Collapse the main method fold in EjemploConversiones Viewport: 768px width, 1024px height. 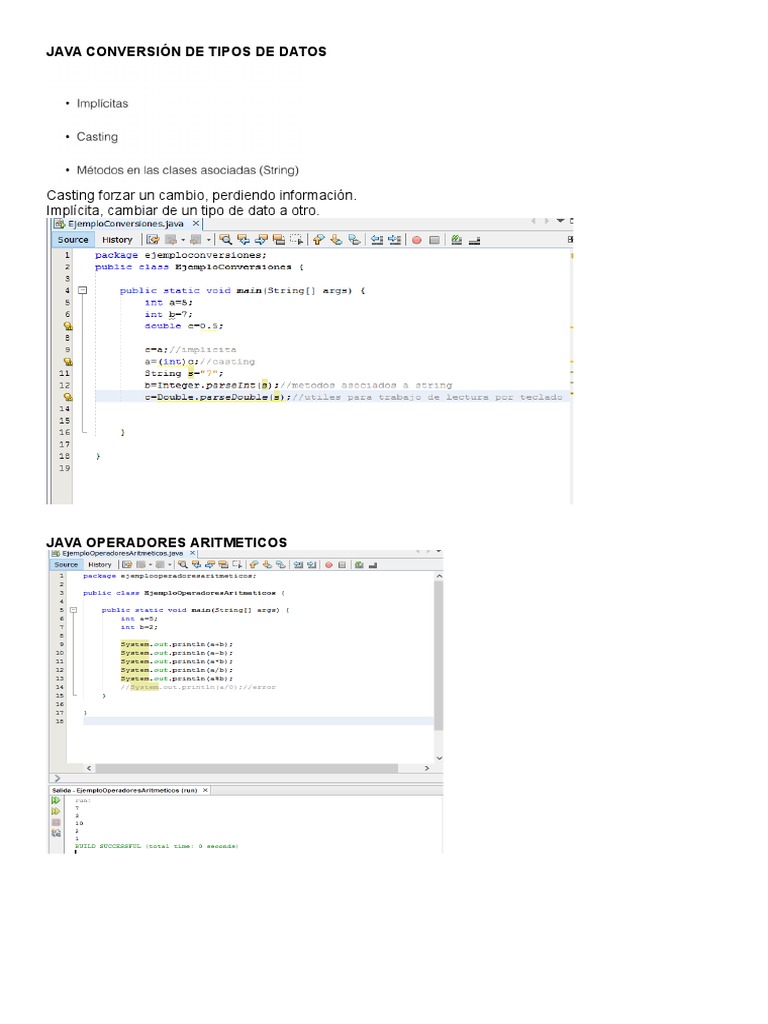pyautogui.click(x=82, y=290)
